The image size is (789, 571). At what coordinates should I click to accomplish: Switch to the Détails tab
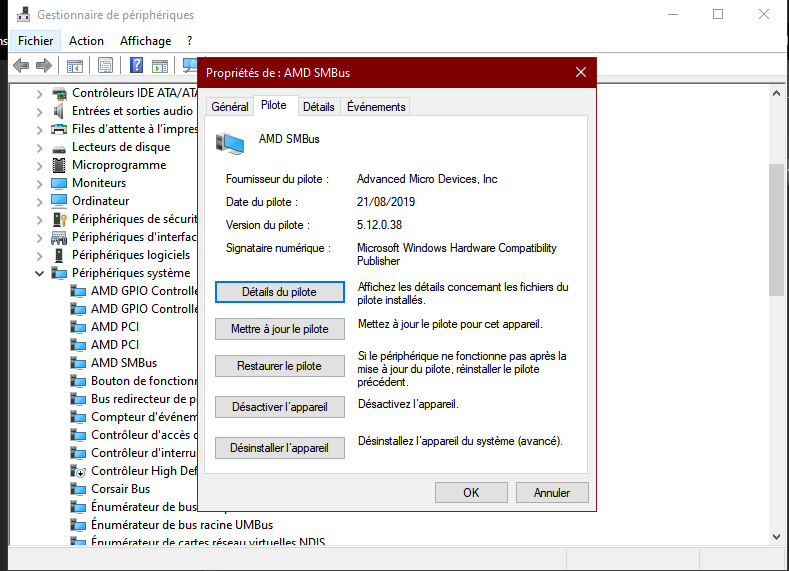pyautogui.click(x=319, y=107)
